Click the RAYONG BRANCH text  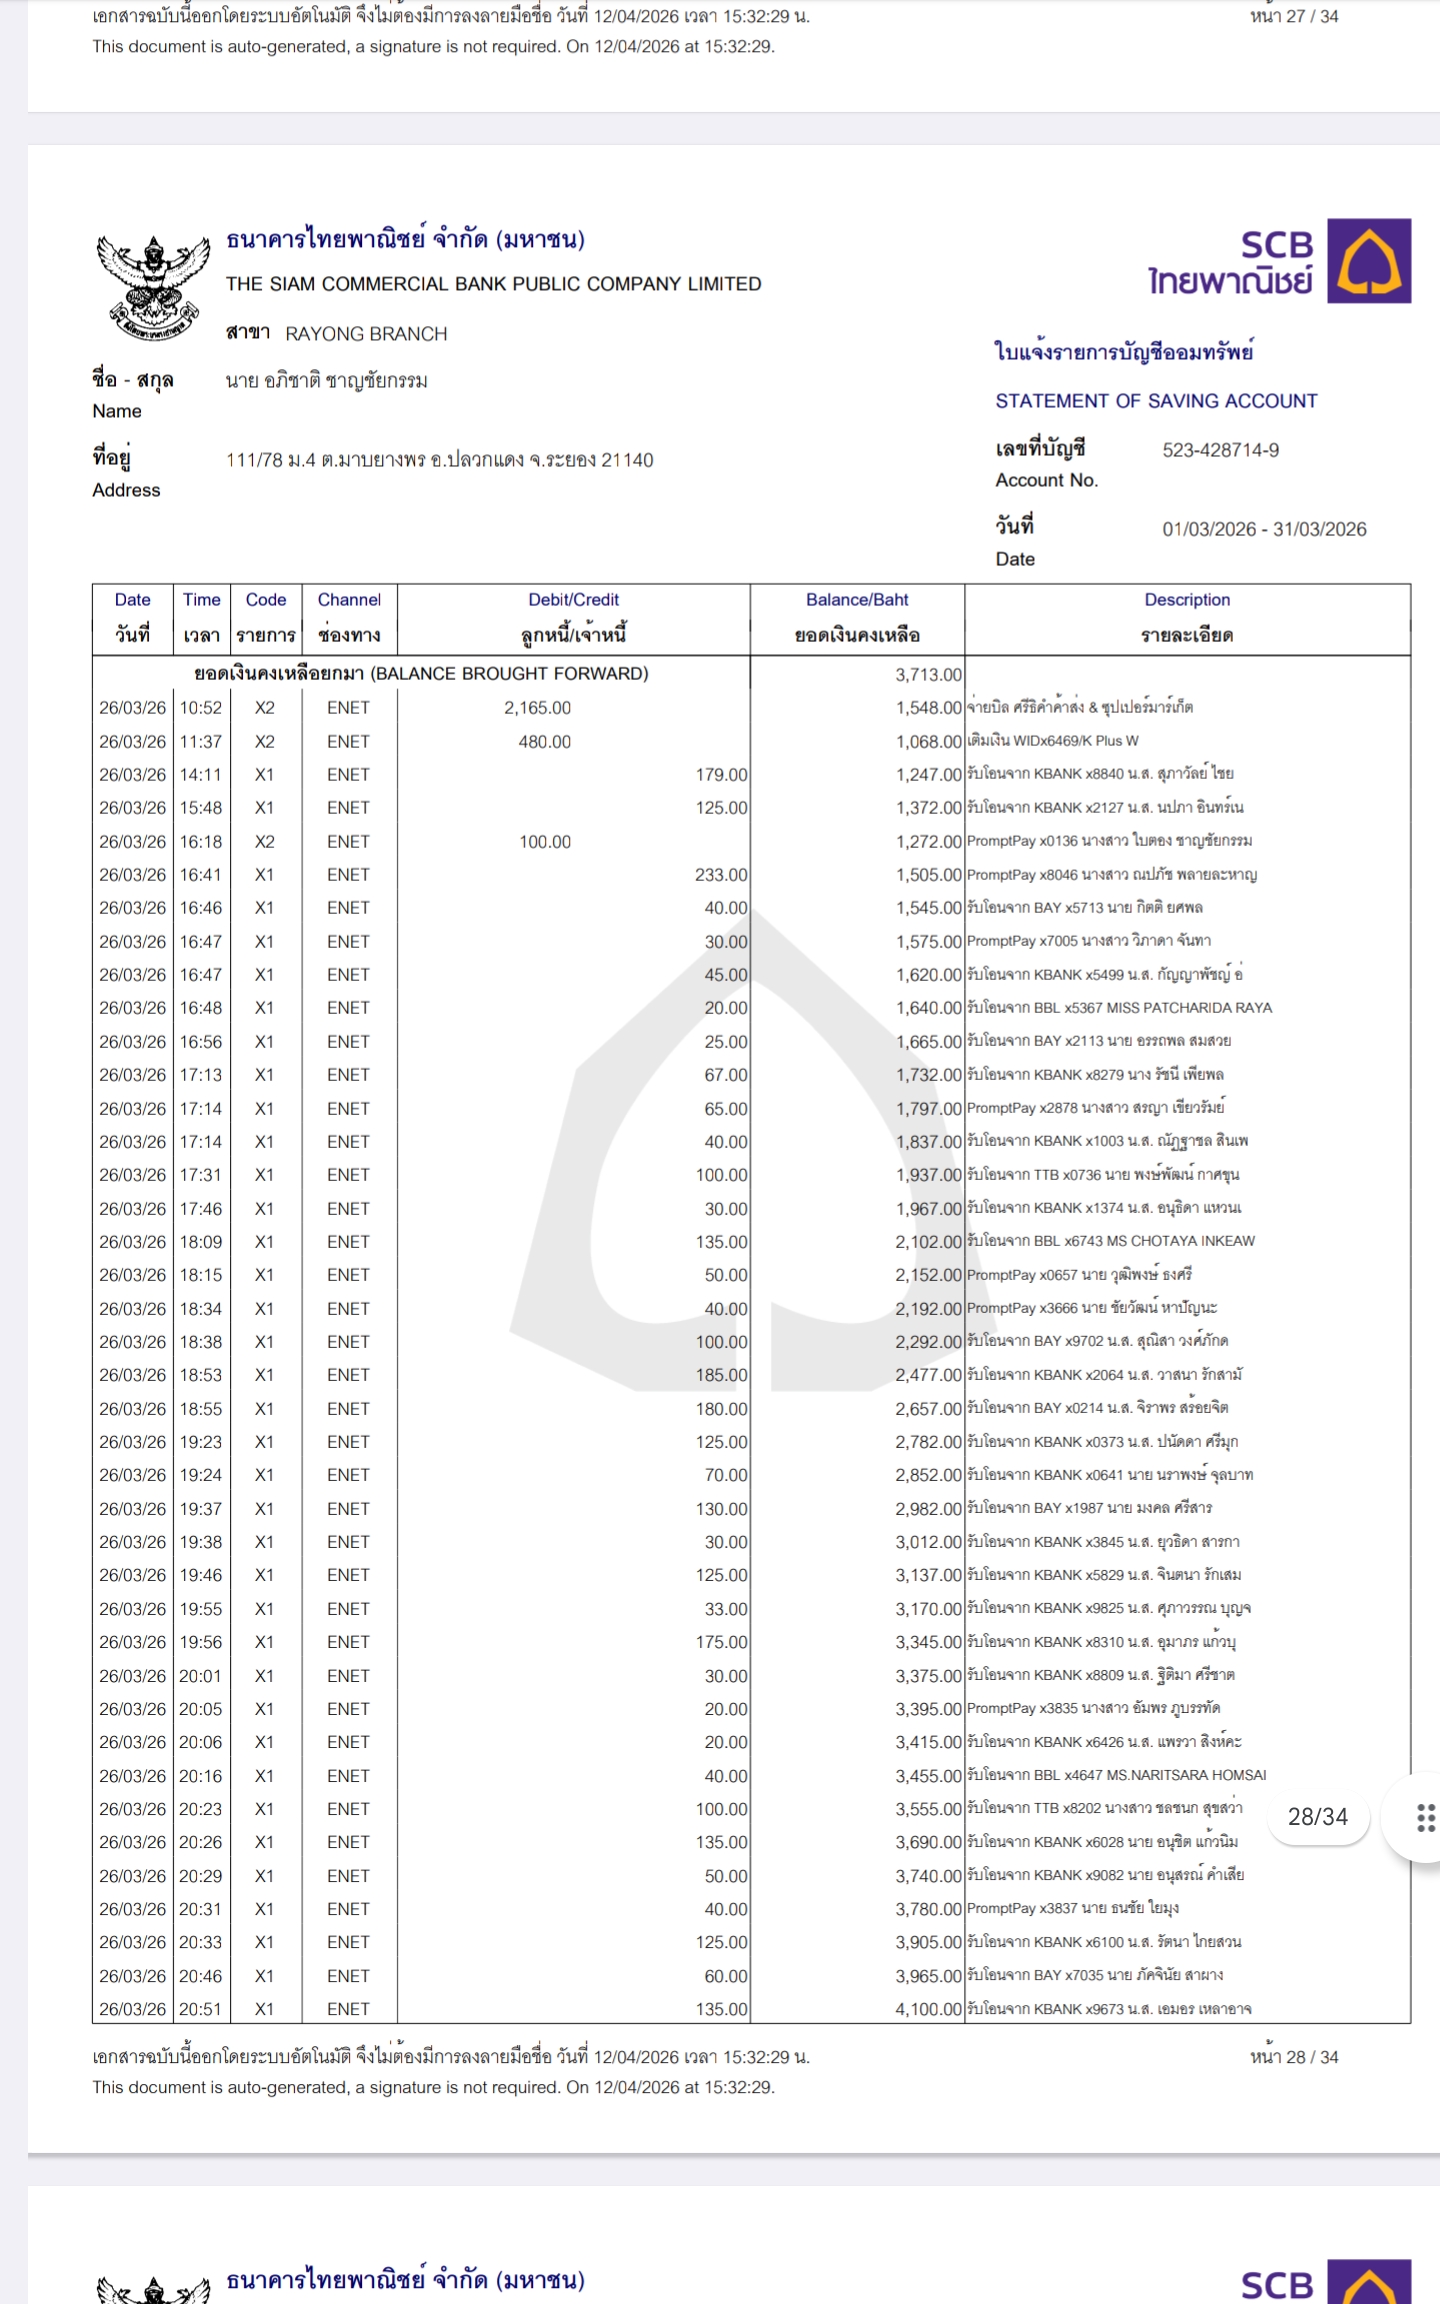[366, 334]
